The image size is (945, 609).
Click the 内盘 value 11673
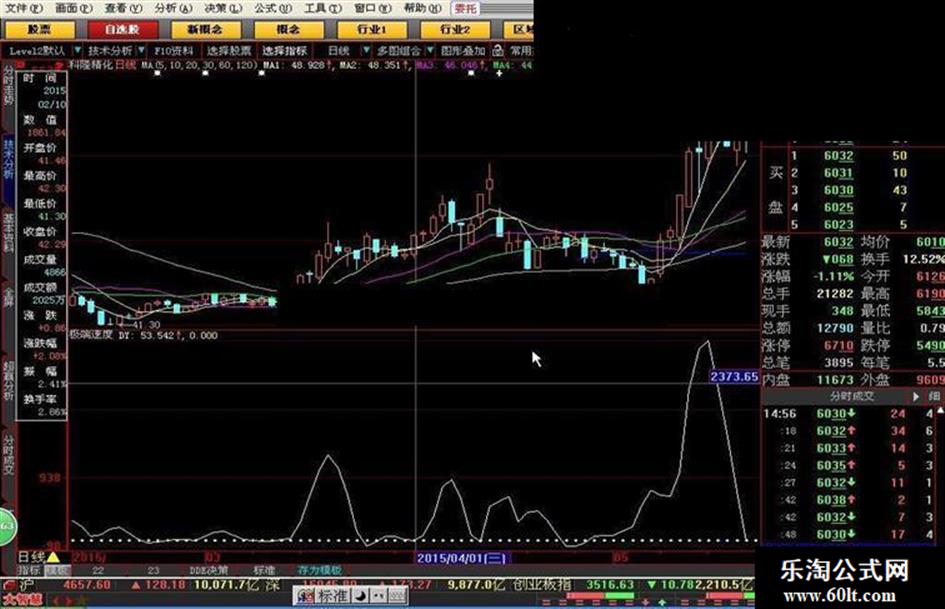tap(835, 380)
